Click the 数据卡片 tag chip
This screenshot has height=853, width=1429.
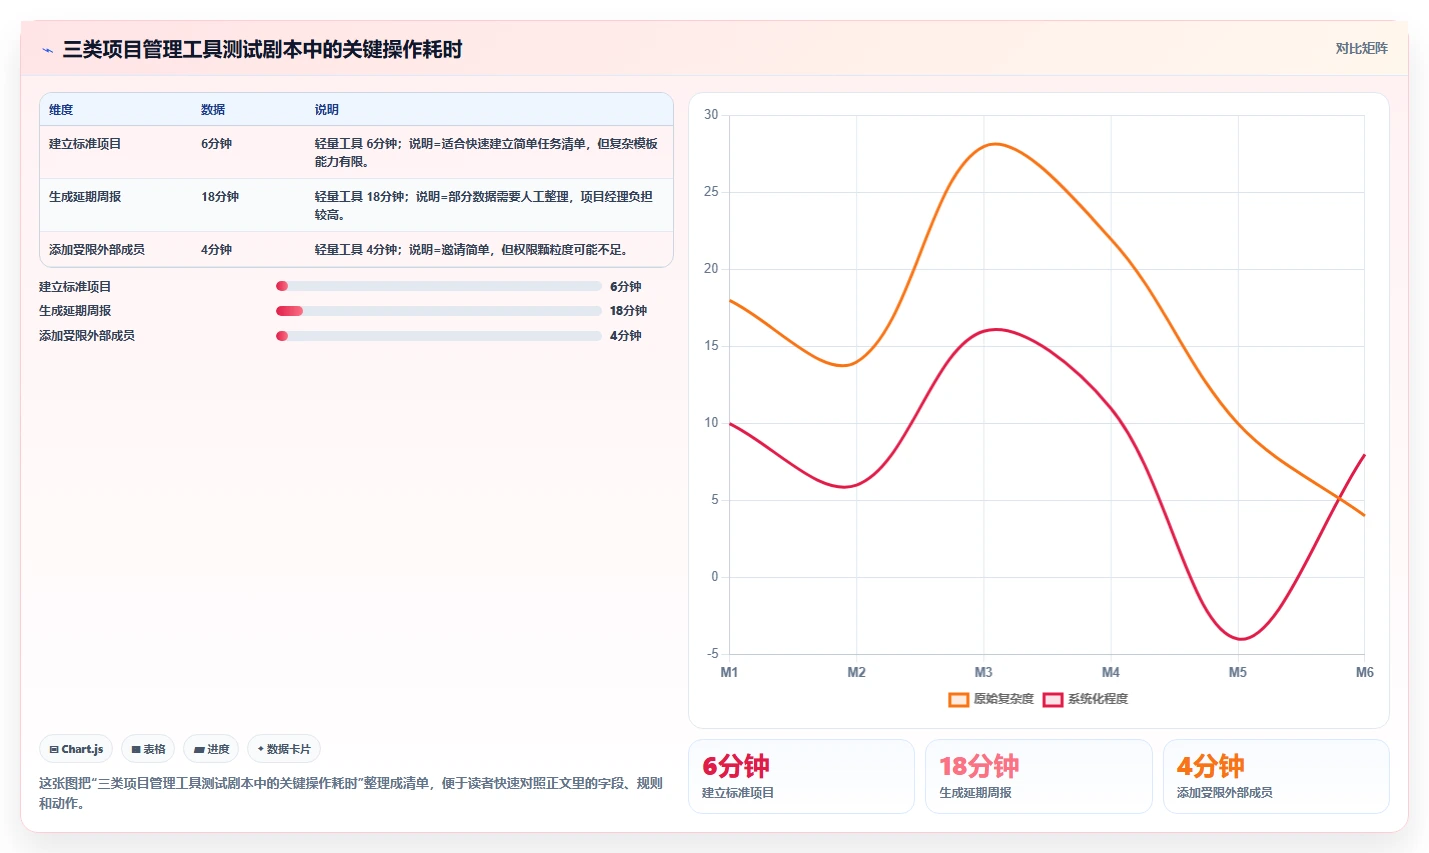coord(284,749)
